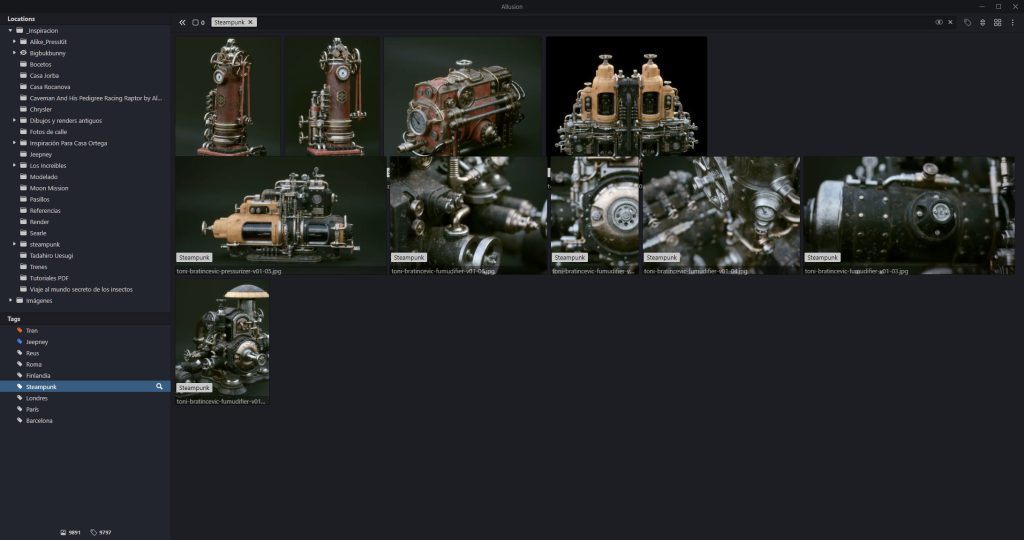Collapse the _Inspiracion folder tree
1024x540 pixels.
pyautogui.click(x=10, y=30)
